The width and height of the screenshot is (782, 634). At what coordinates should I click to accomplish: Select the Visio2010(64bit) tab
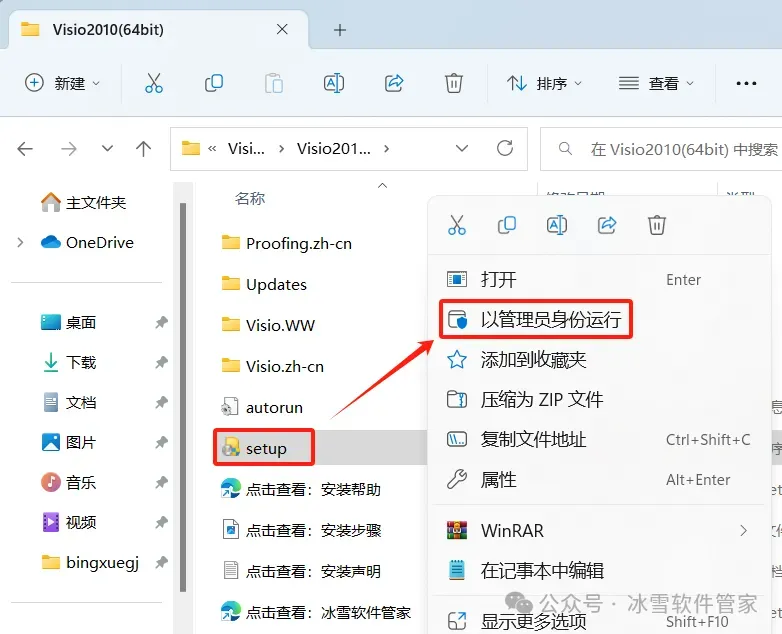pyautogui.click(x=159, y=30)
